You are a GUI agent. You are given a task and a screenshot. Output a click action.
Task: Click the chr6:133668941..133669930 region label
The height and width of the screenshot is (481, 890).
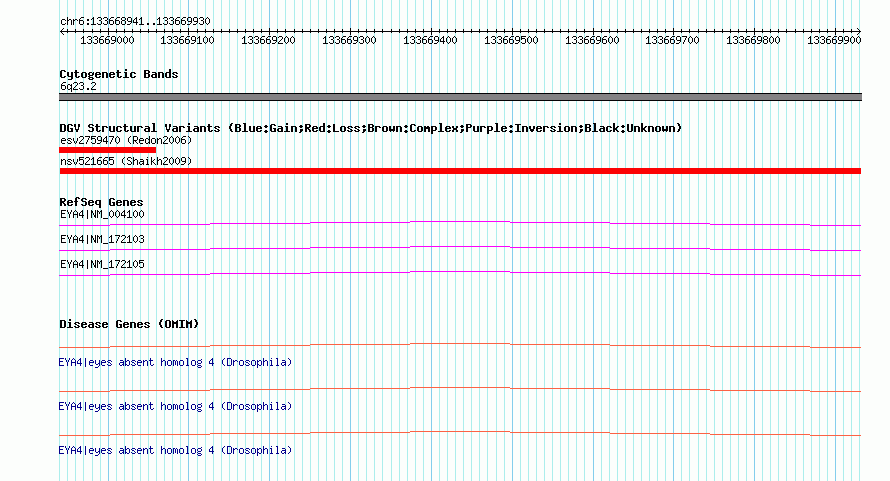tap(135, 21)
